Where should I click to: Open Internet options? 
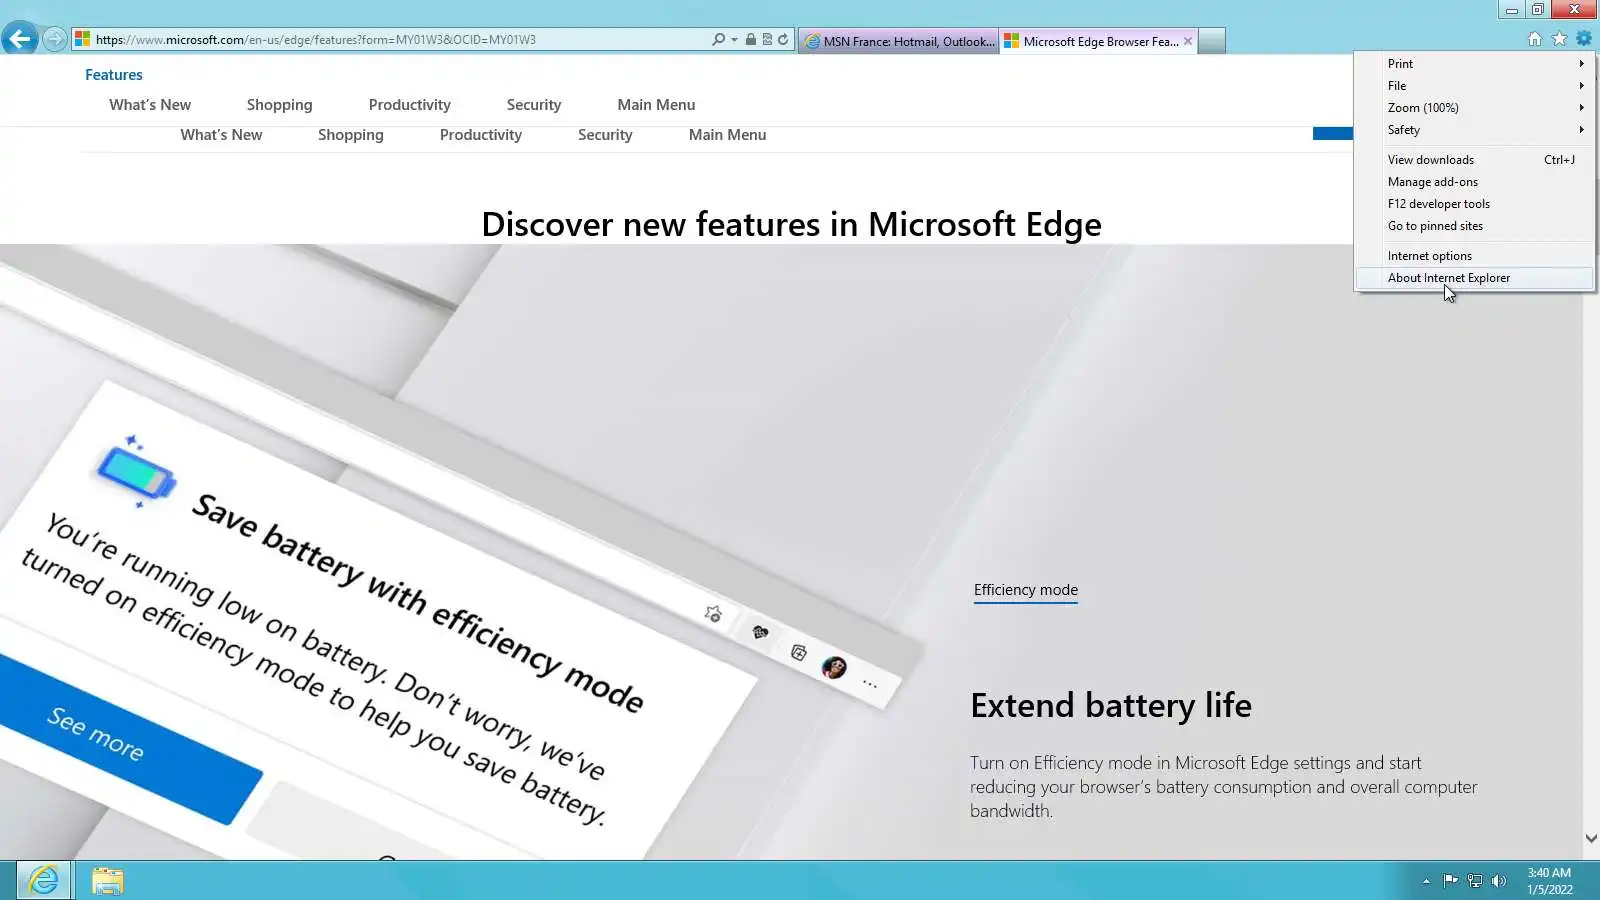point(1474,256)
